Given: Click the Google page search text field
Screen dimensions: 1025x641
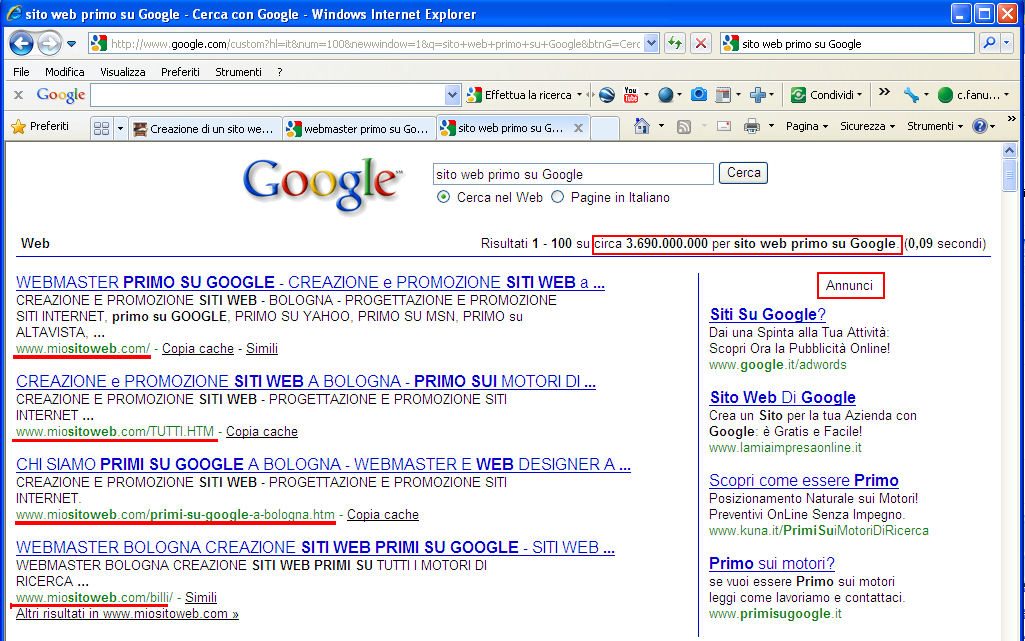Looking at the screenshot, I should (573, 174).
